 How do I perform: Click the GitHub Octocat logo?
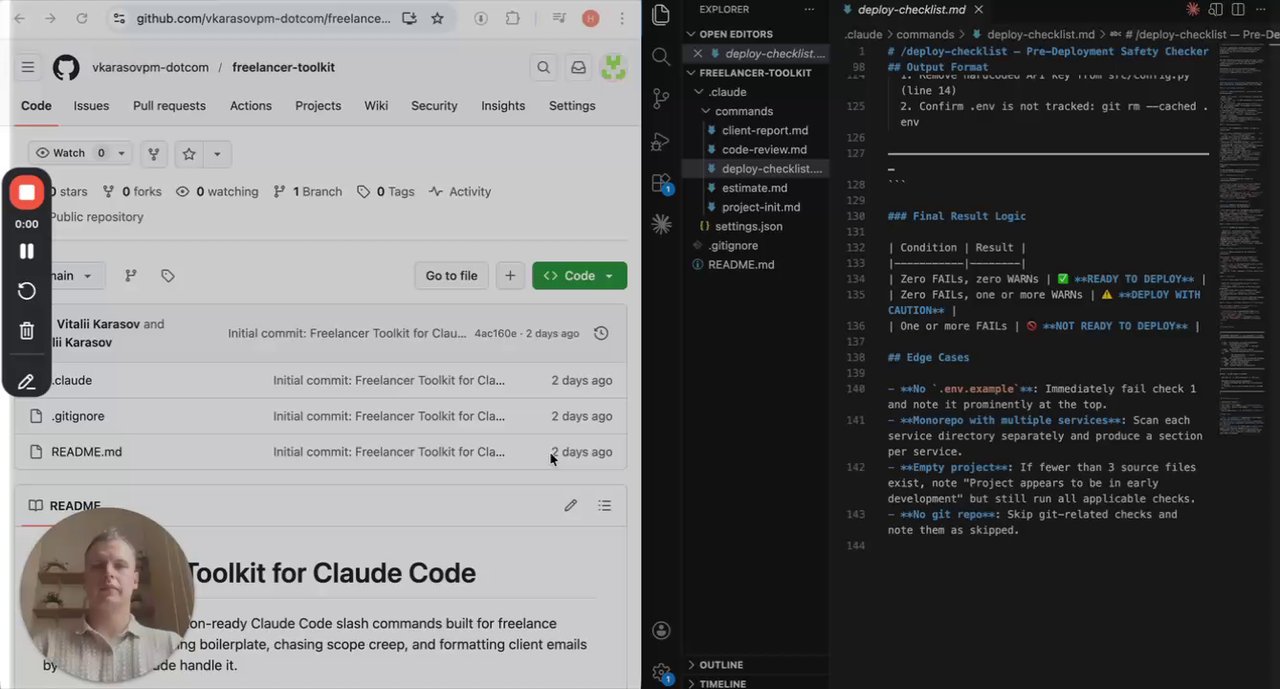[x=66, y=67]
